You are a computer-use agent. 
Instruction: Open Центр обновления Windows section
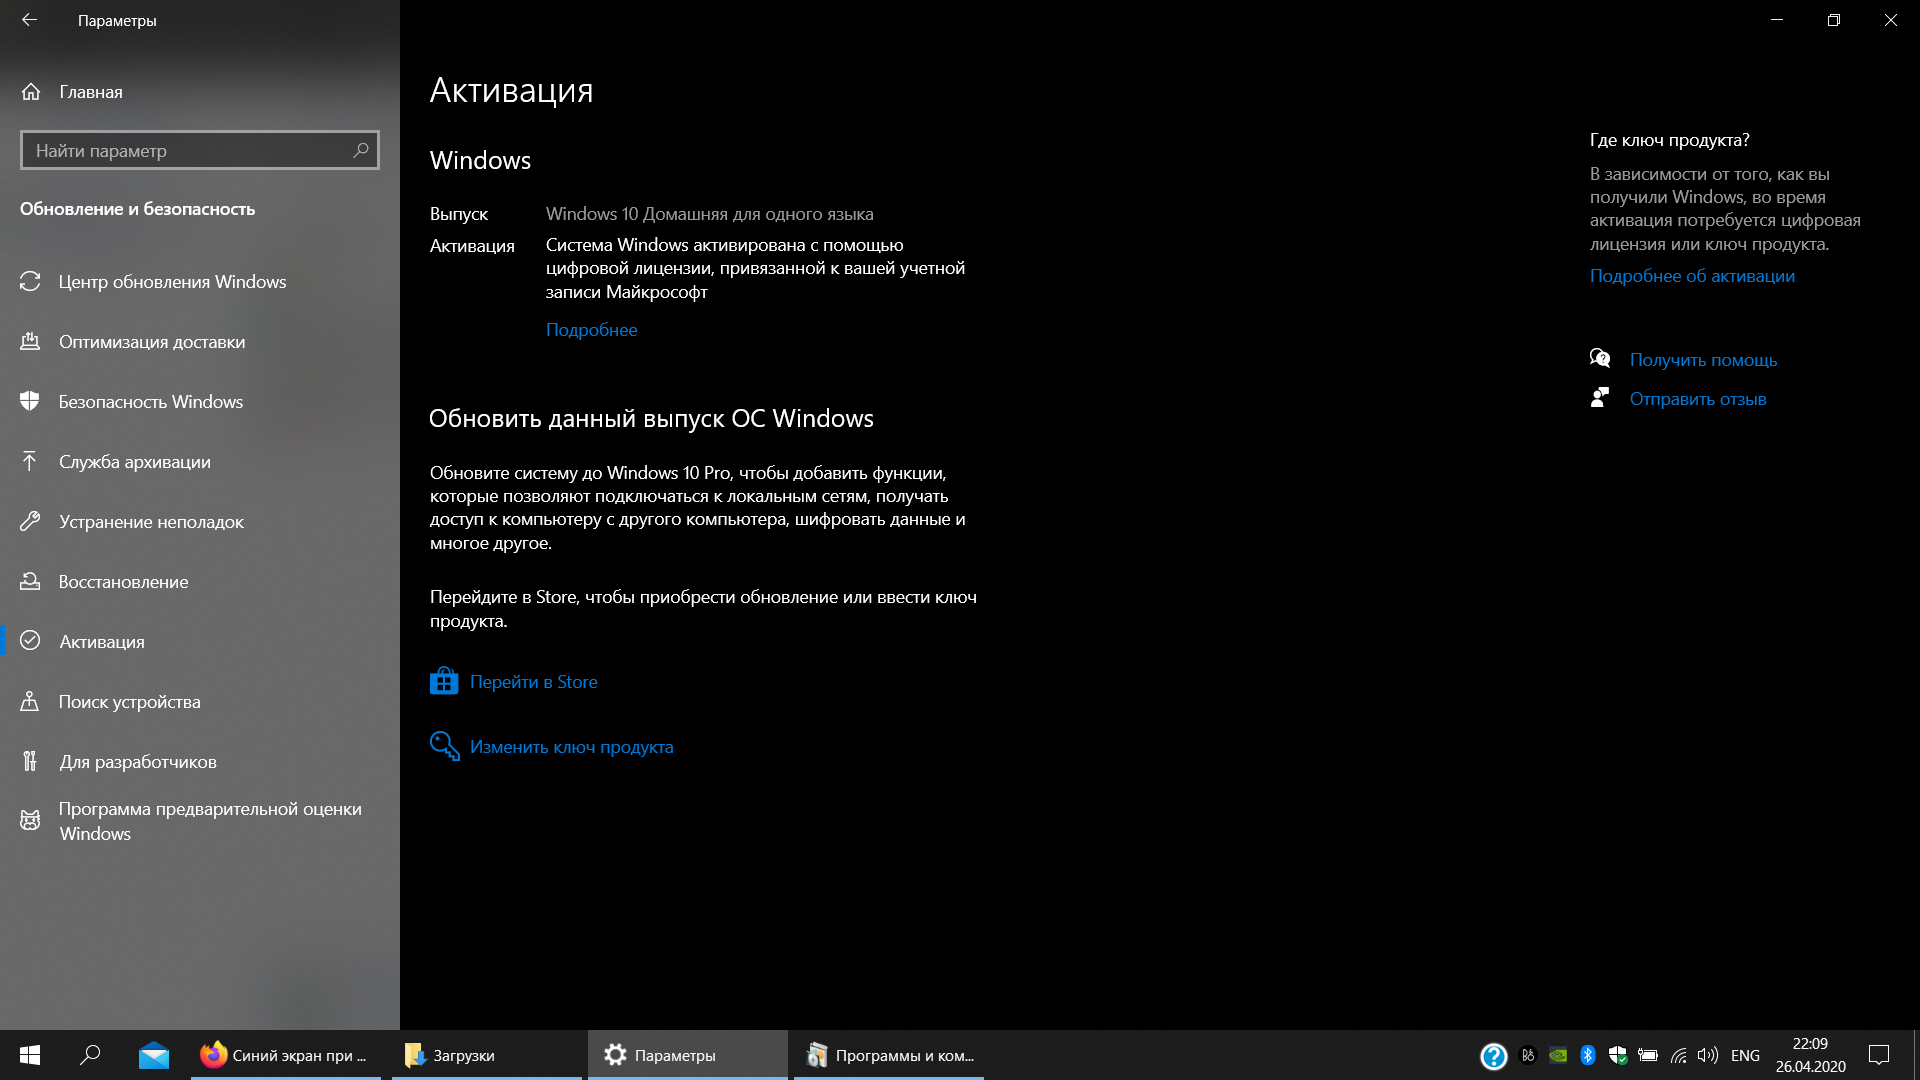point(172,282)
